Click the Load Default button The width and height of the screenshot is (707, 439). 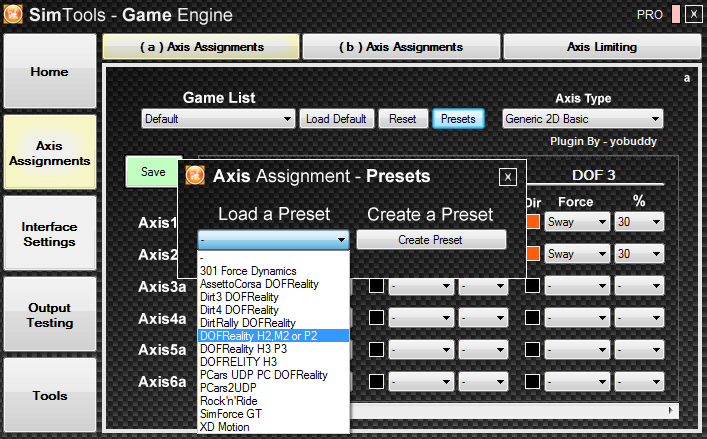click(x=336, y=119)
